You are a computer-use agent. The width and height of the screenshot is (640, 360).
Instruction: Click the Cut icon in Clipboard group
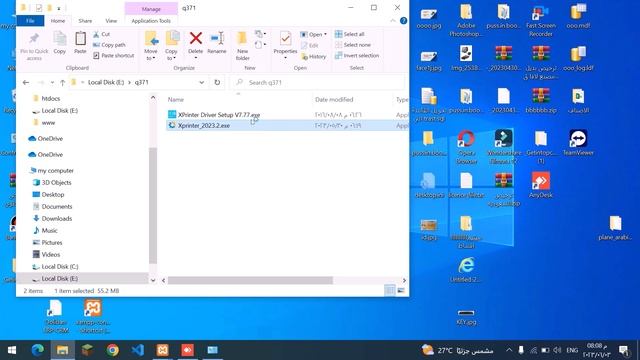point(96,34)
